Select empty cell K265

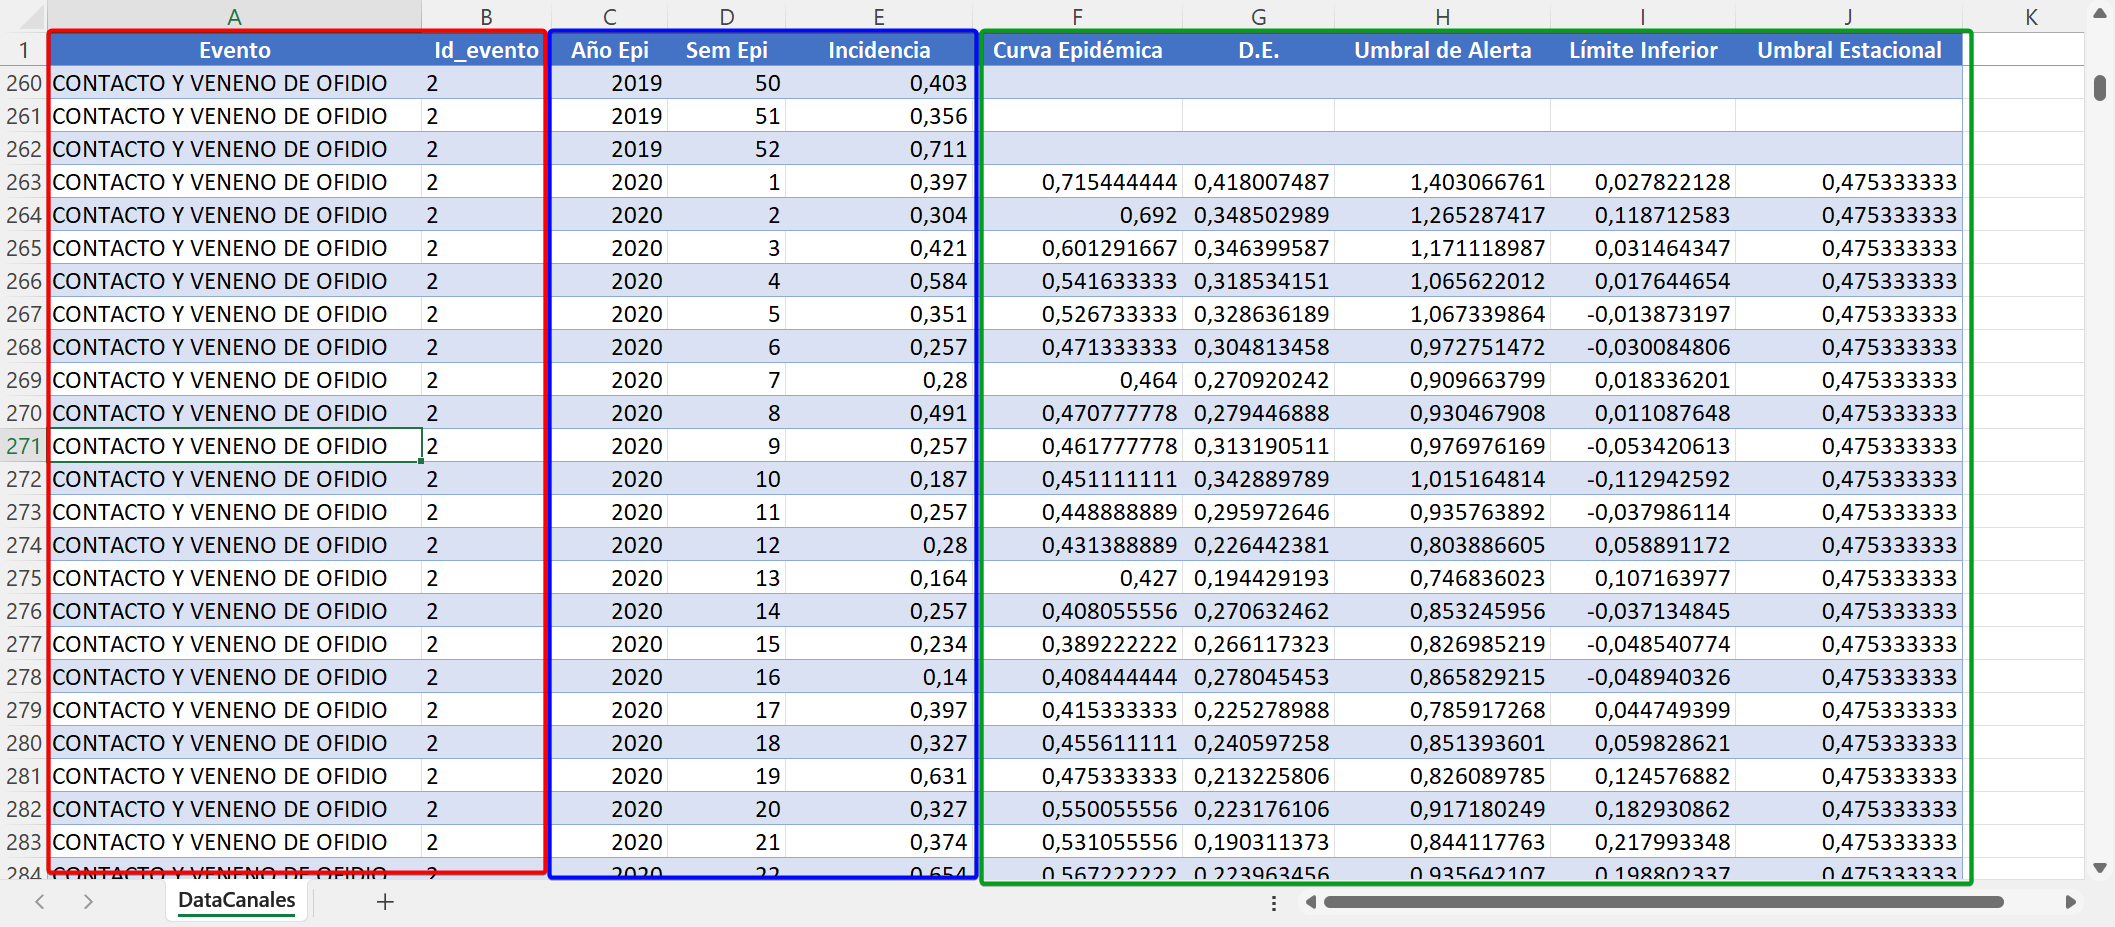(x=2023, y=248)
